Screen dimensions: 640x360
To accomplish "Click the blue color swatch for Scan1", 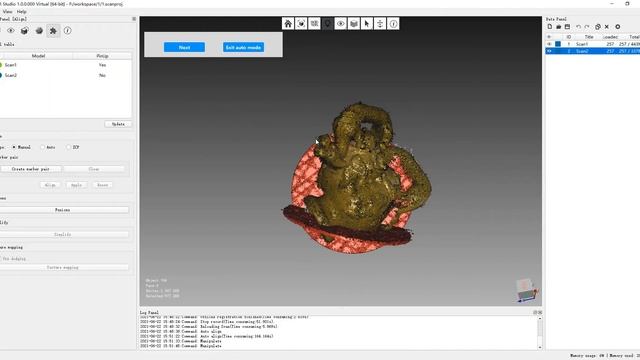I will tap(558, 44).
